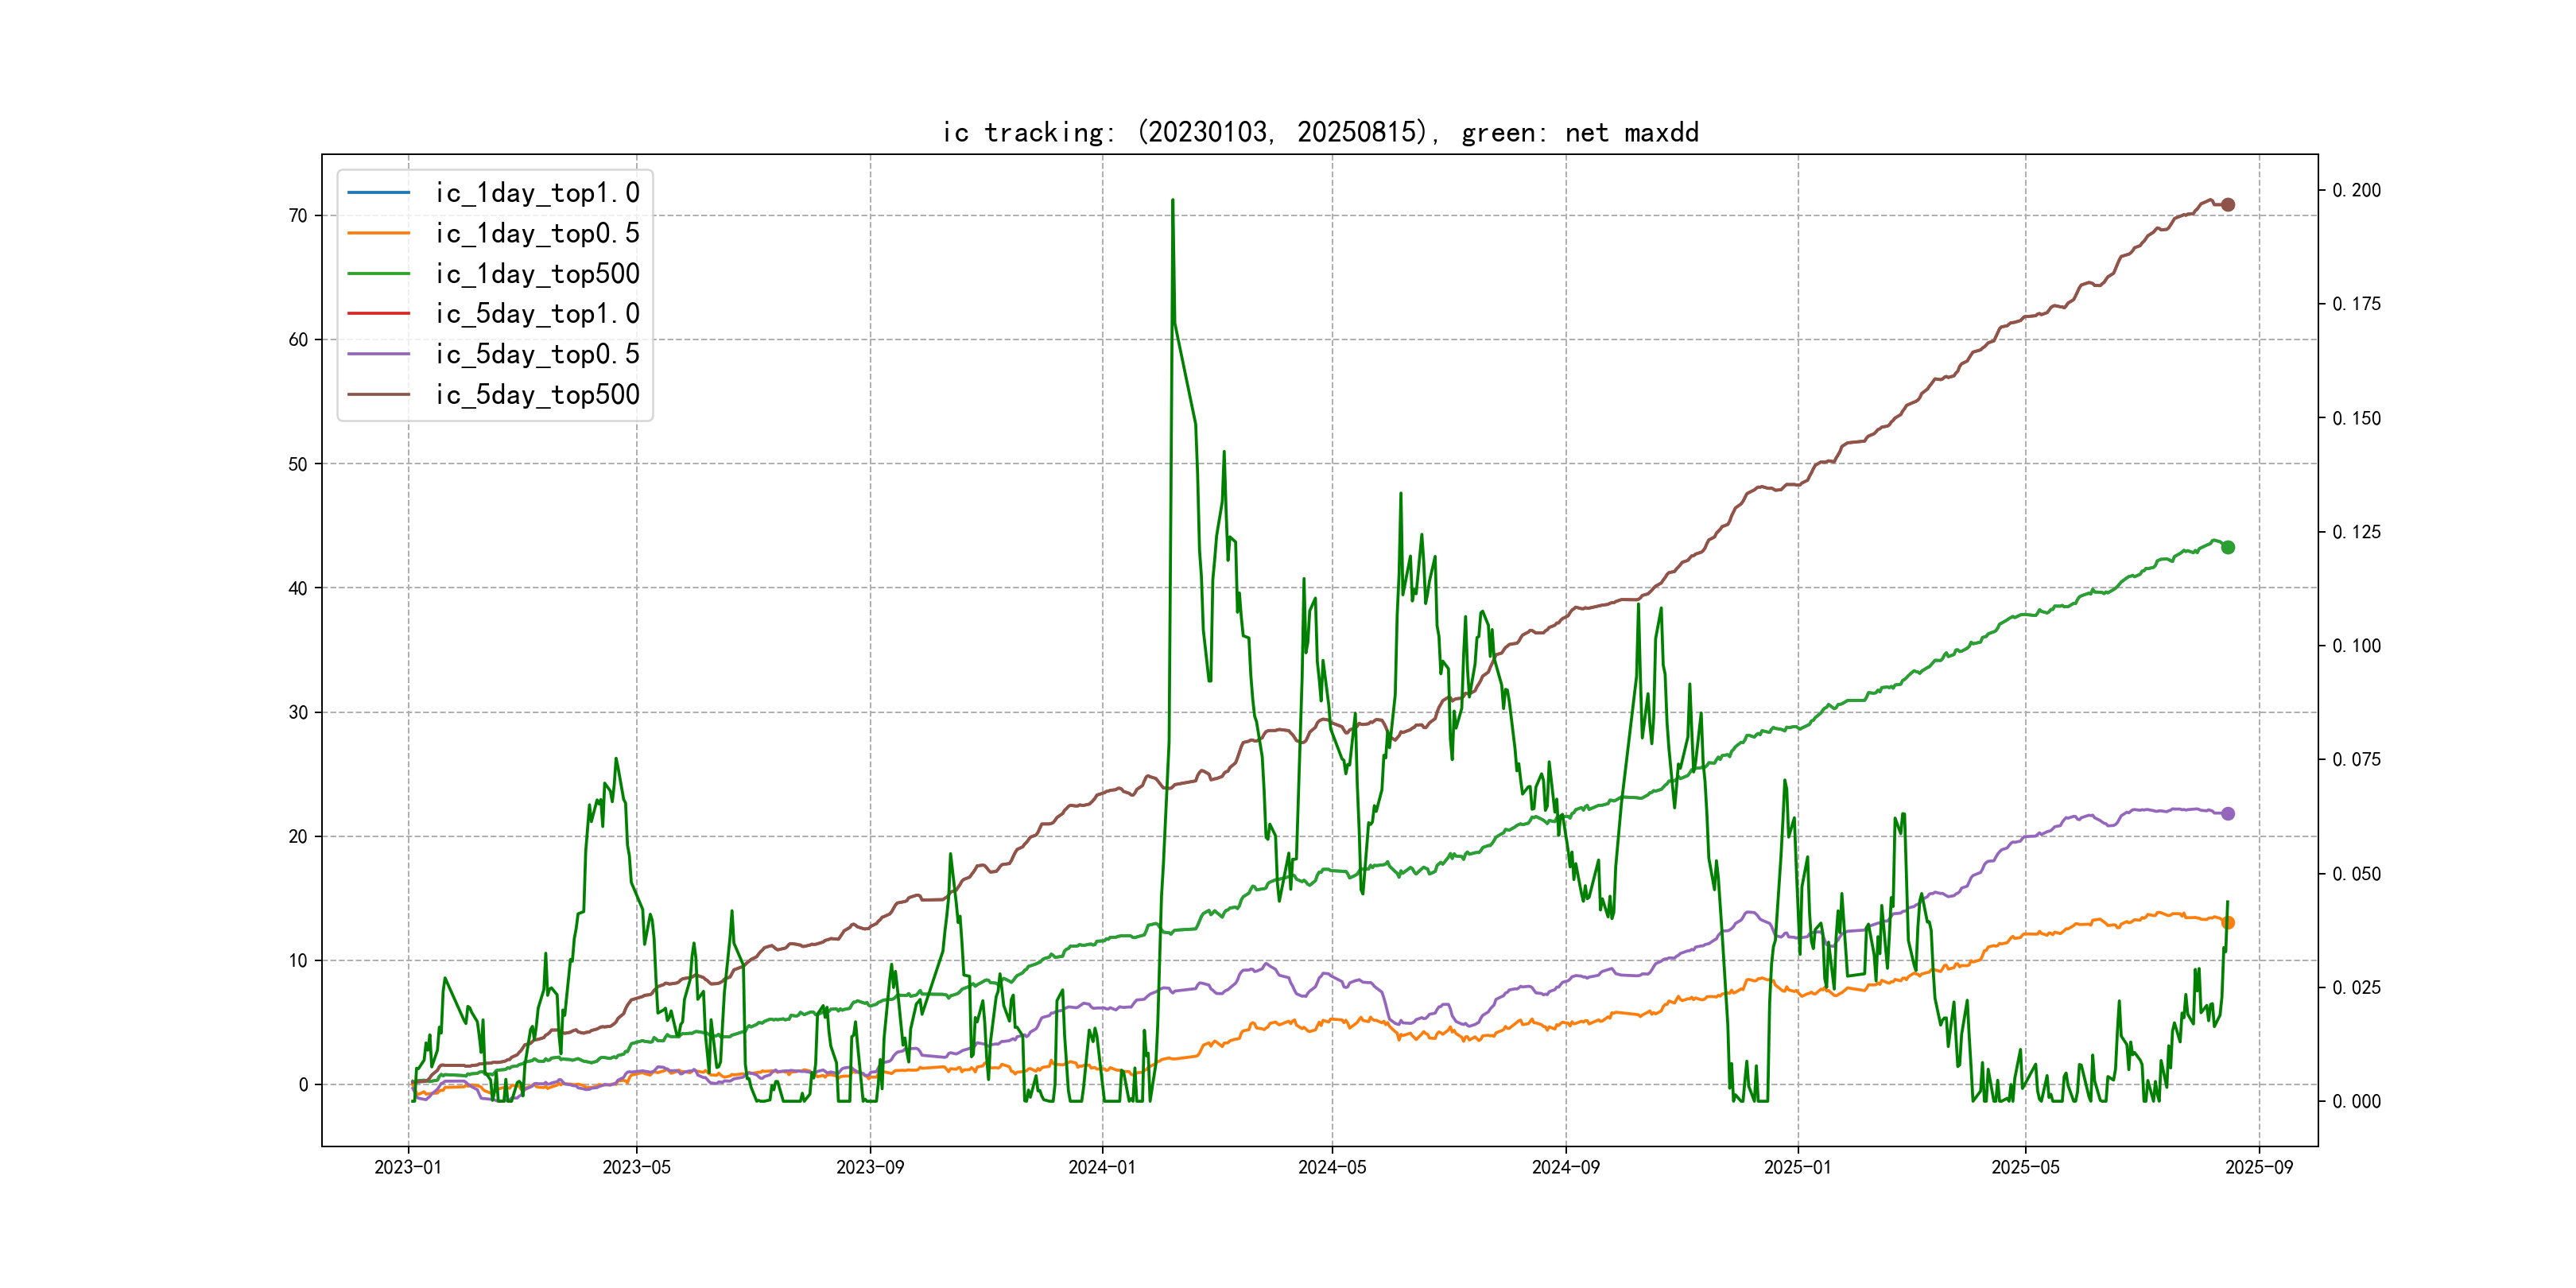Click the purple legend line for ic_5day_top0.5
Viewport: 2576px width, 1288px height.
click(378, 354)
